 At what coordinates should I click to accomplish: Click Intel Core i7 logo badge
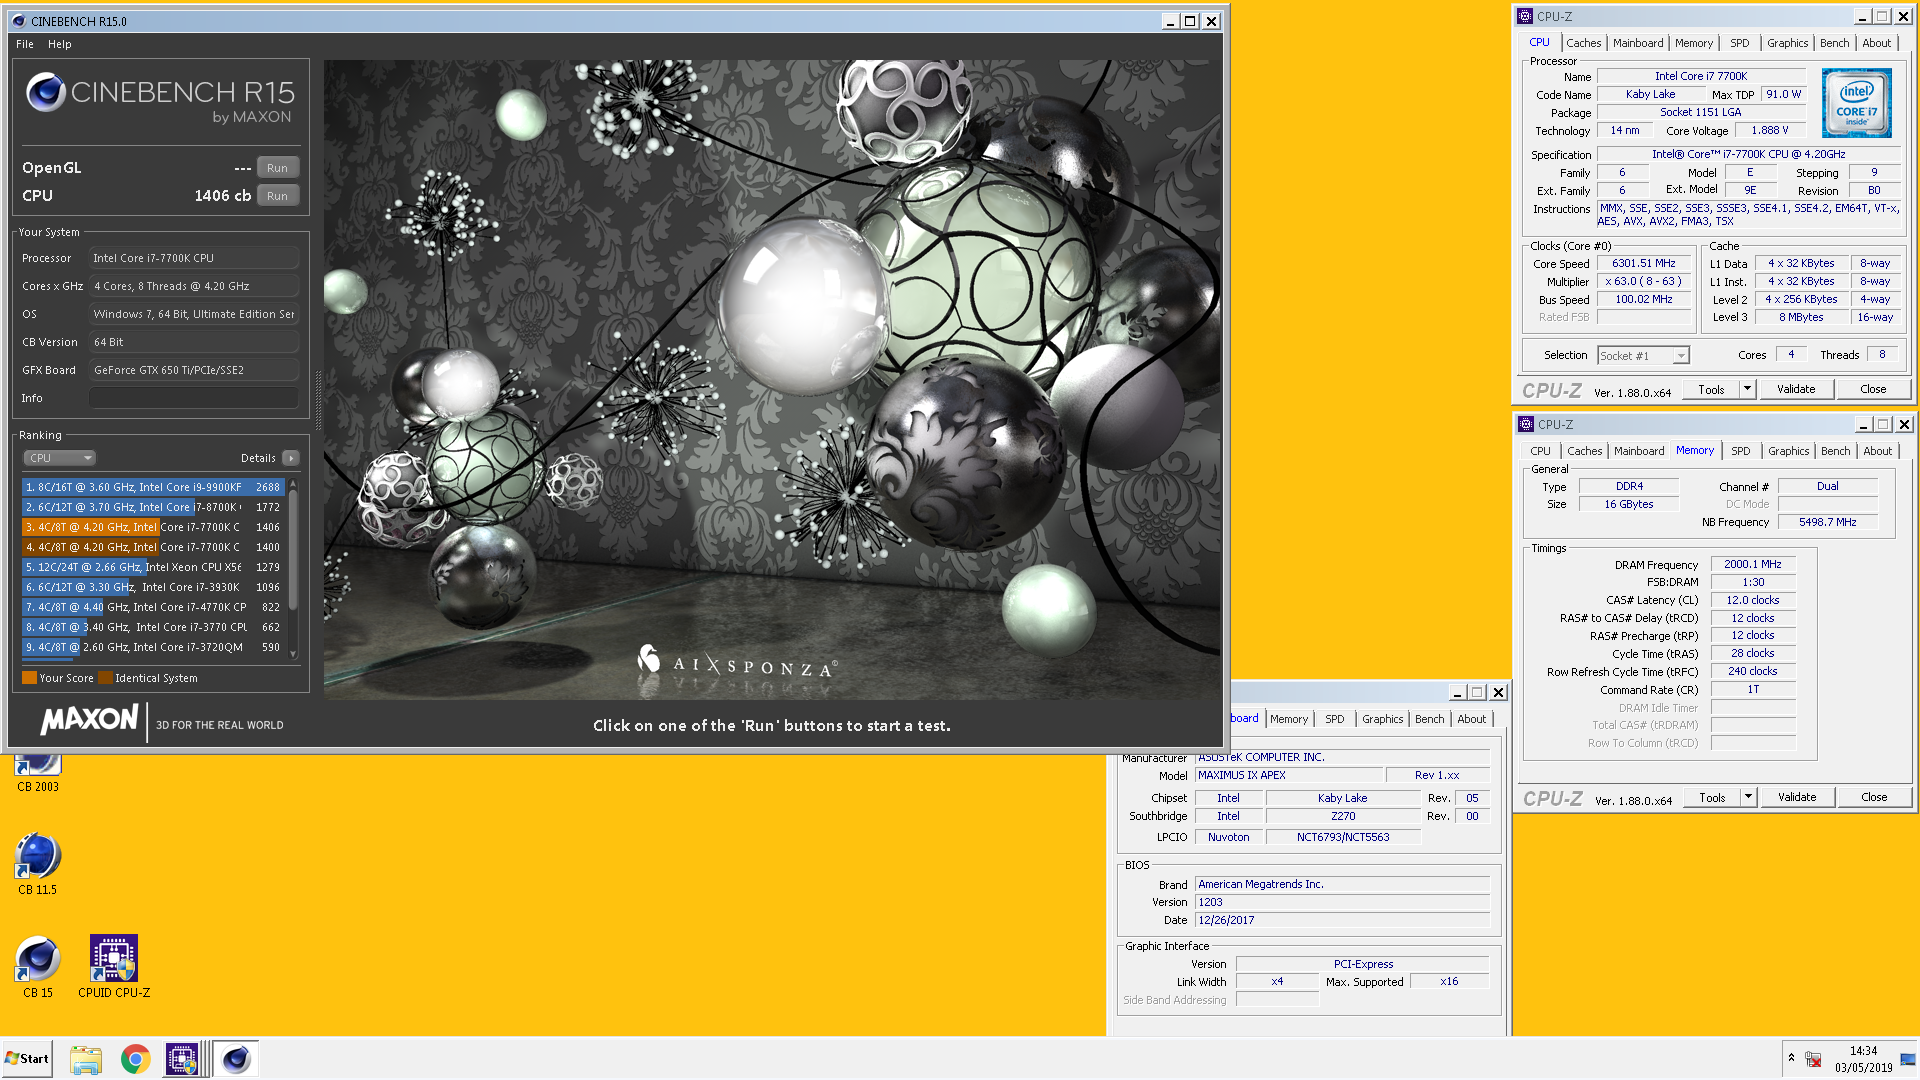[x=1856, y=103]
